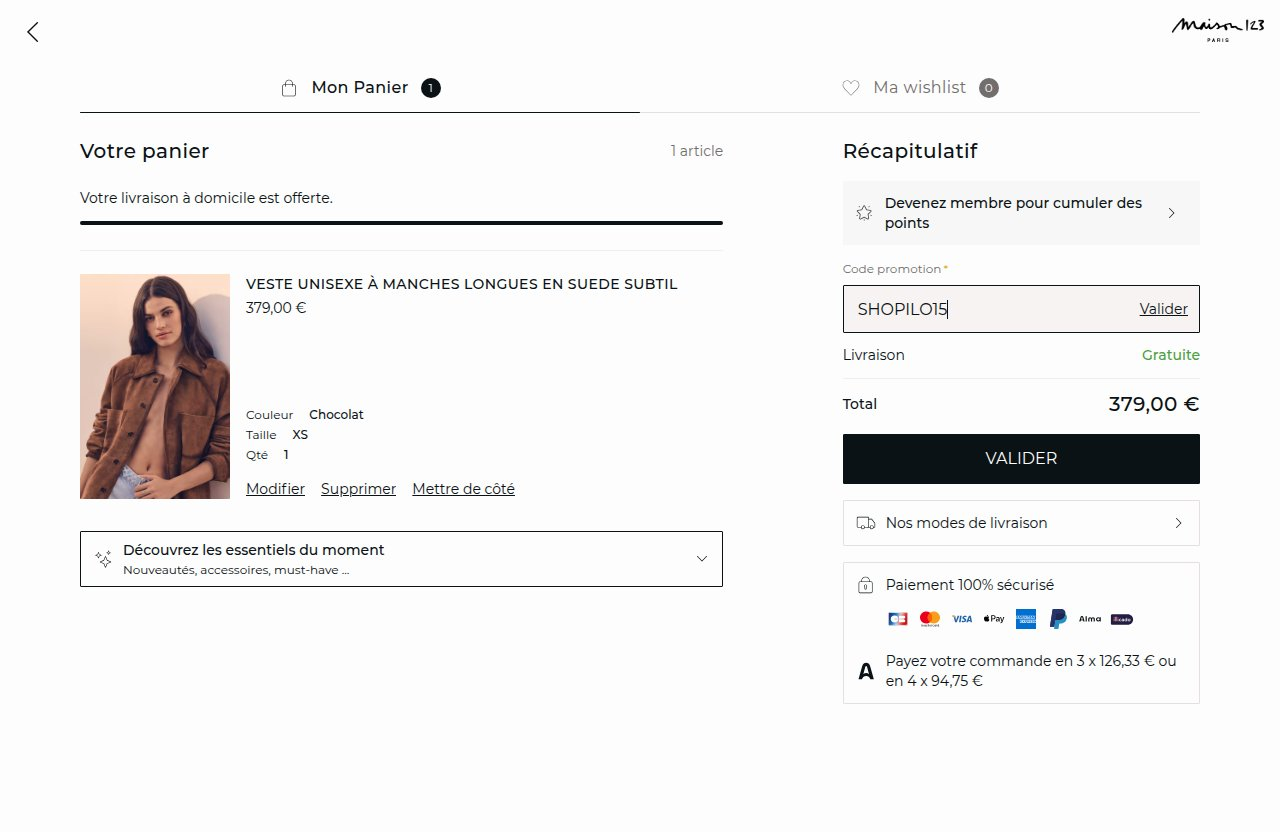This screenshot has width=1280, height=832.
Task: Click the suede jacket product thumbnail
Action: pyautogui.click(x=155, y=387)
